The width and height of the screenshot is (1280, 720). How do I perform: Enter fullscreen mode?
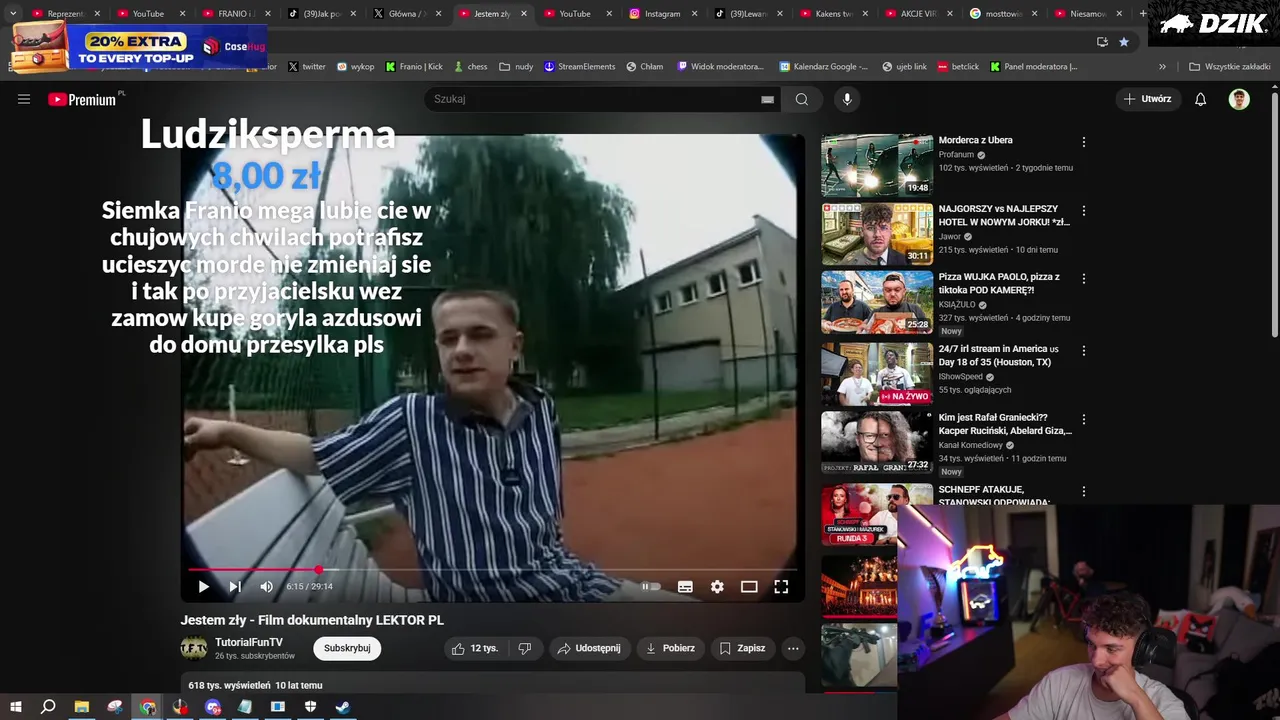coord(781,587)
